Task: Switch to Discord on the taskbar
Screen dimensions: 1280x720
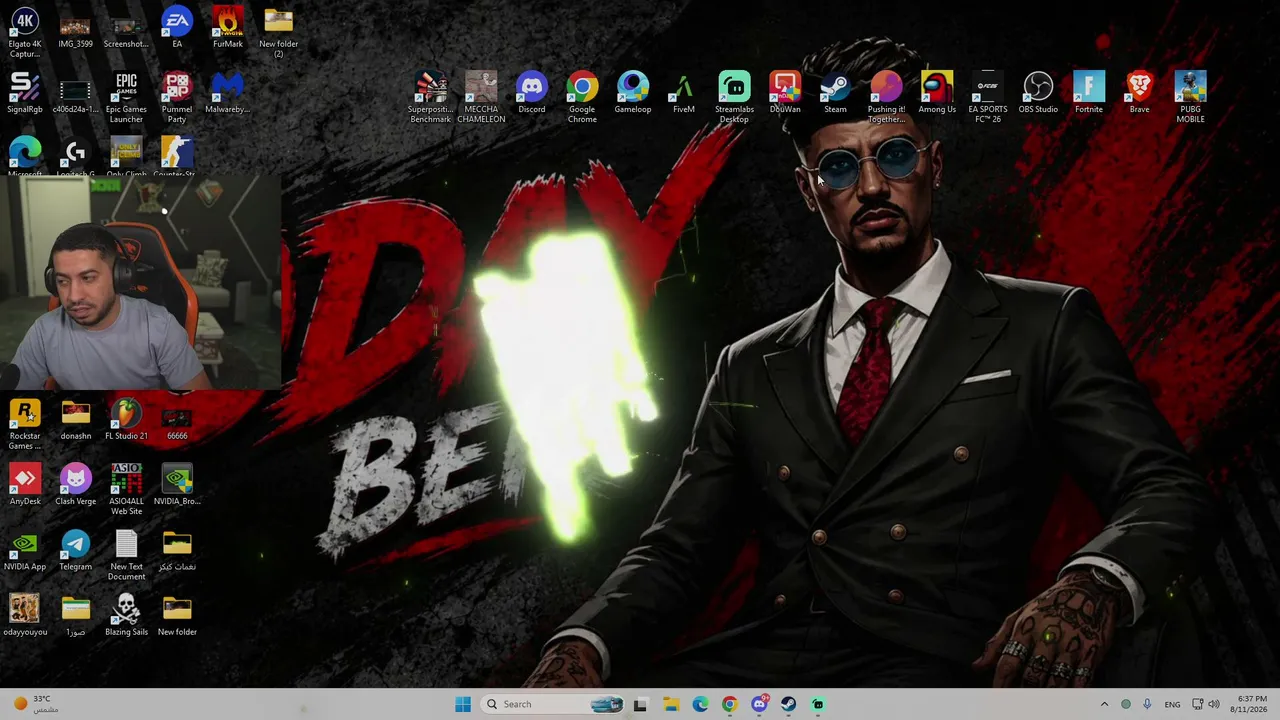Action: tap(759, 704)
